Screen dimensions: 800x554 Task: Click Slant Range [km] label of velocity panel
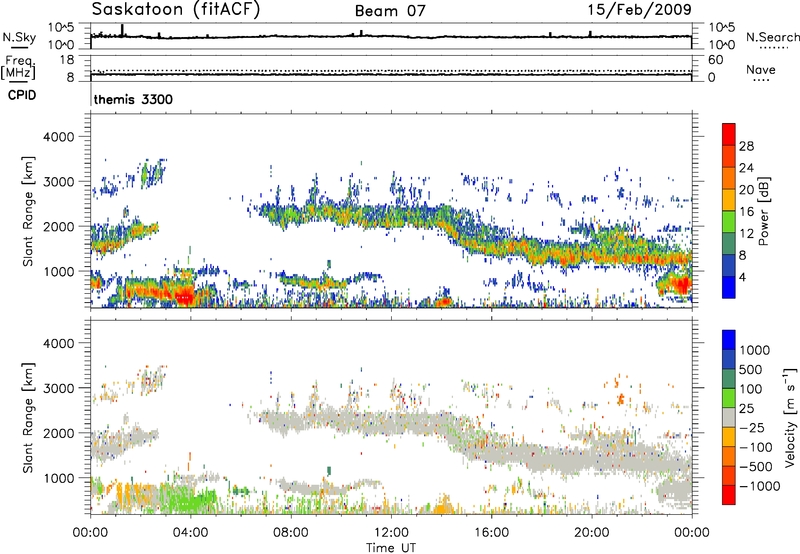[28, 418]
